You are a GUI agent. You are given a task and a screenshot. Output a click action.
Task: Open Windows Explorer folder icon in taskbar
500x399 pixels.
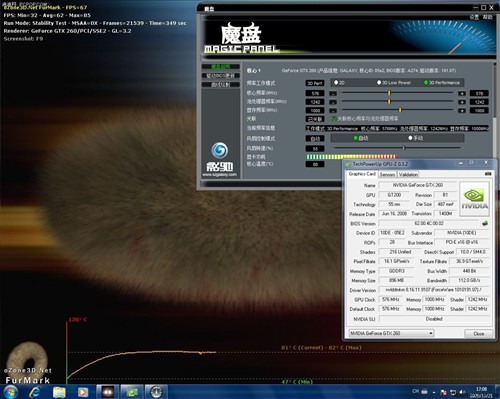point(59,392)
